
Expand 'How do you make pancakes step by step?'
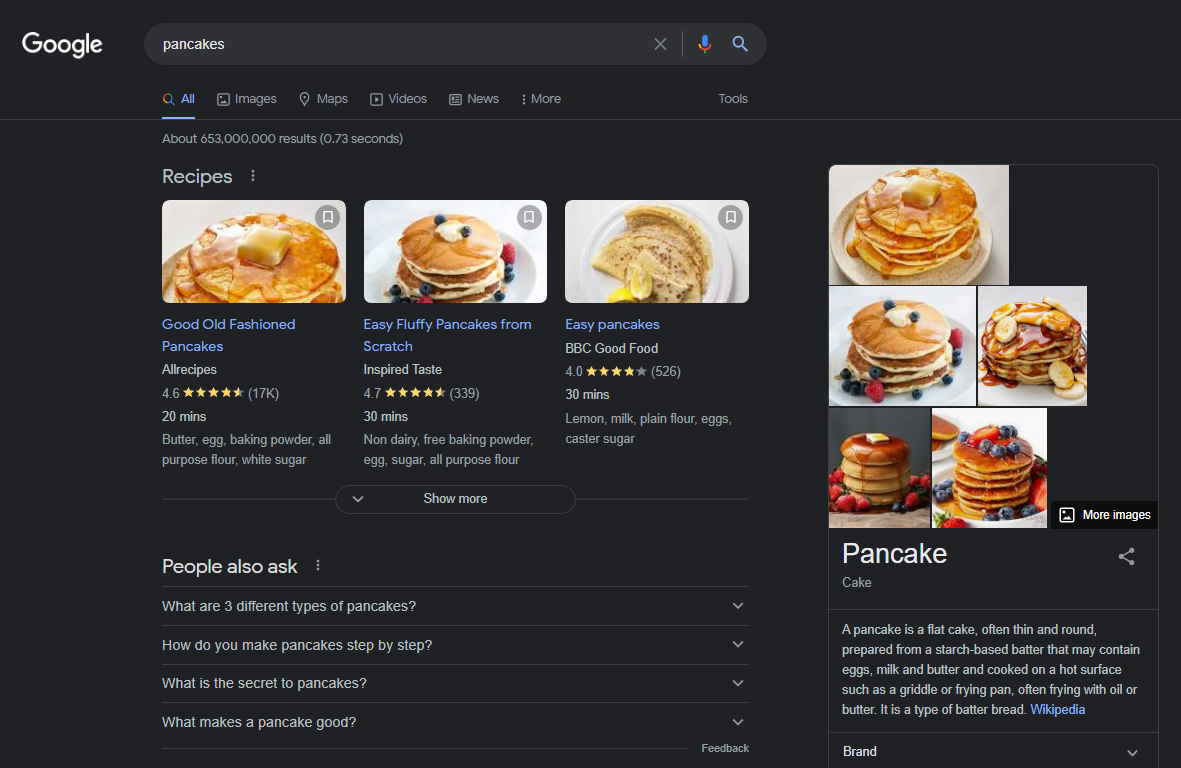tap(455, 645)
